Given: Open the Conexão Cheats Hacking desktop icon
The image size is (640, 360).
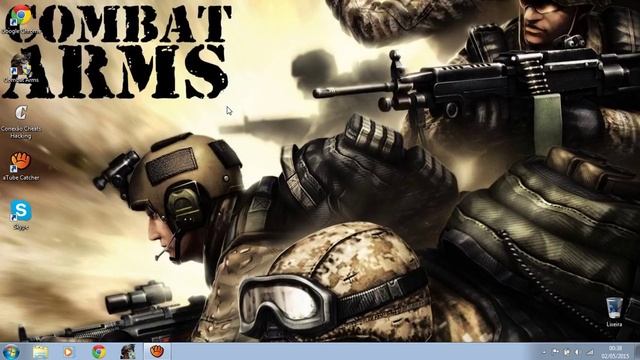Looking at the screenshot, I should pyautogui.click(x=21, y=122).
